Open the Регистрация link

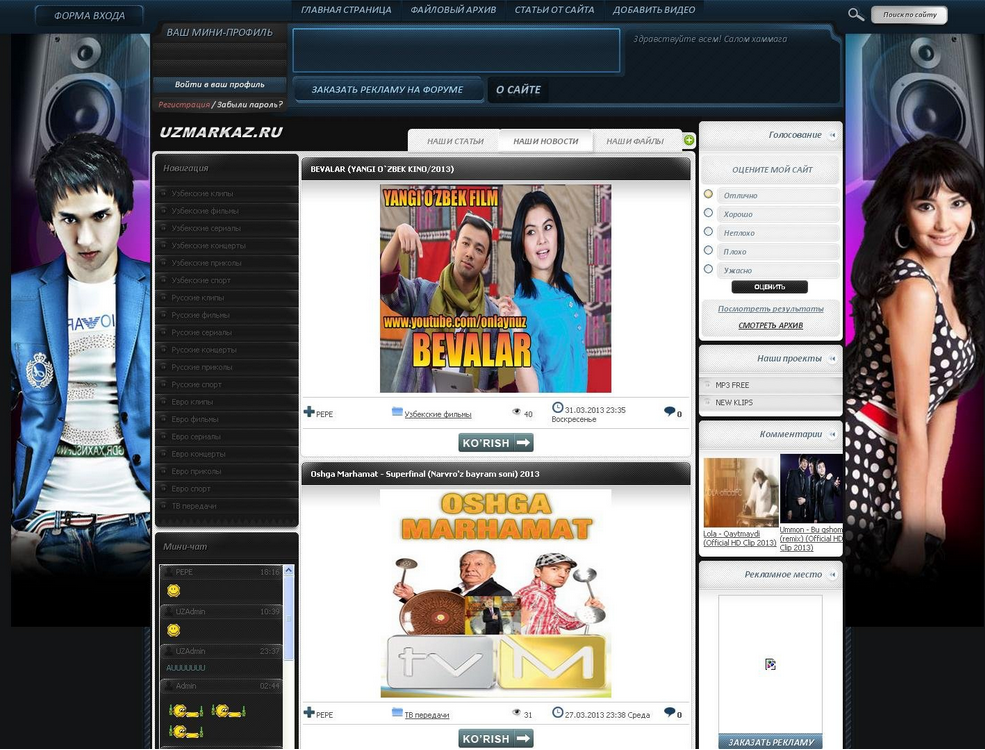(x=184, y=105)
